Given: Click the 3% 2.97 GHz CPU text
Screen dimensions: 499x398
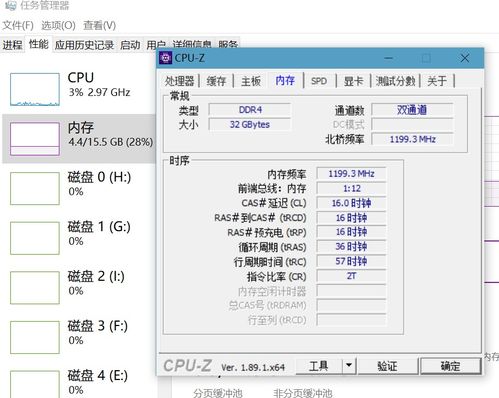Looking at the screenshot, I should coord(99,92).
